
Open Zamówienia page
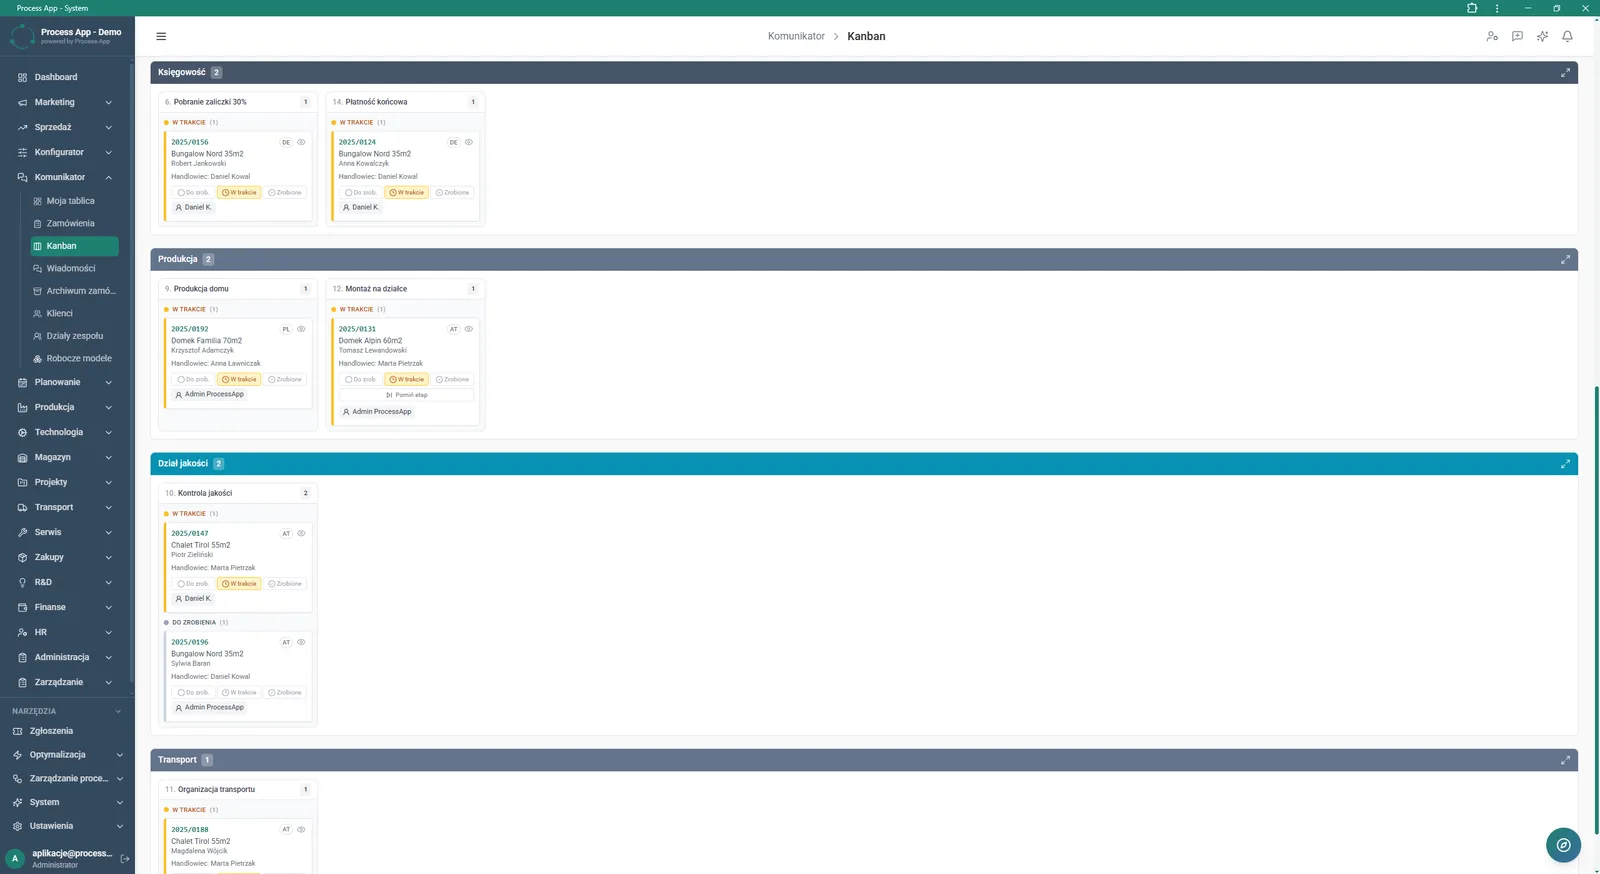pyautogui.click(x=73, y=223)
